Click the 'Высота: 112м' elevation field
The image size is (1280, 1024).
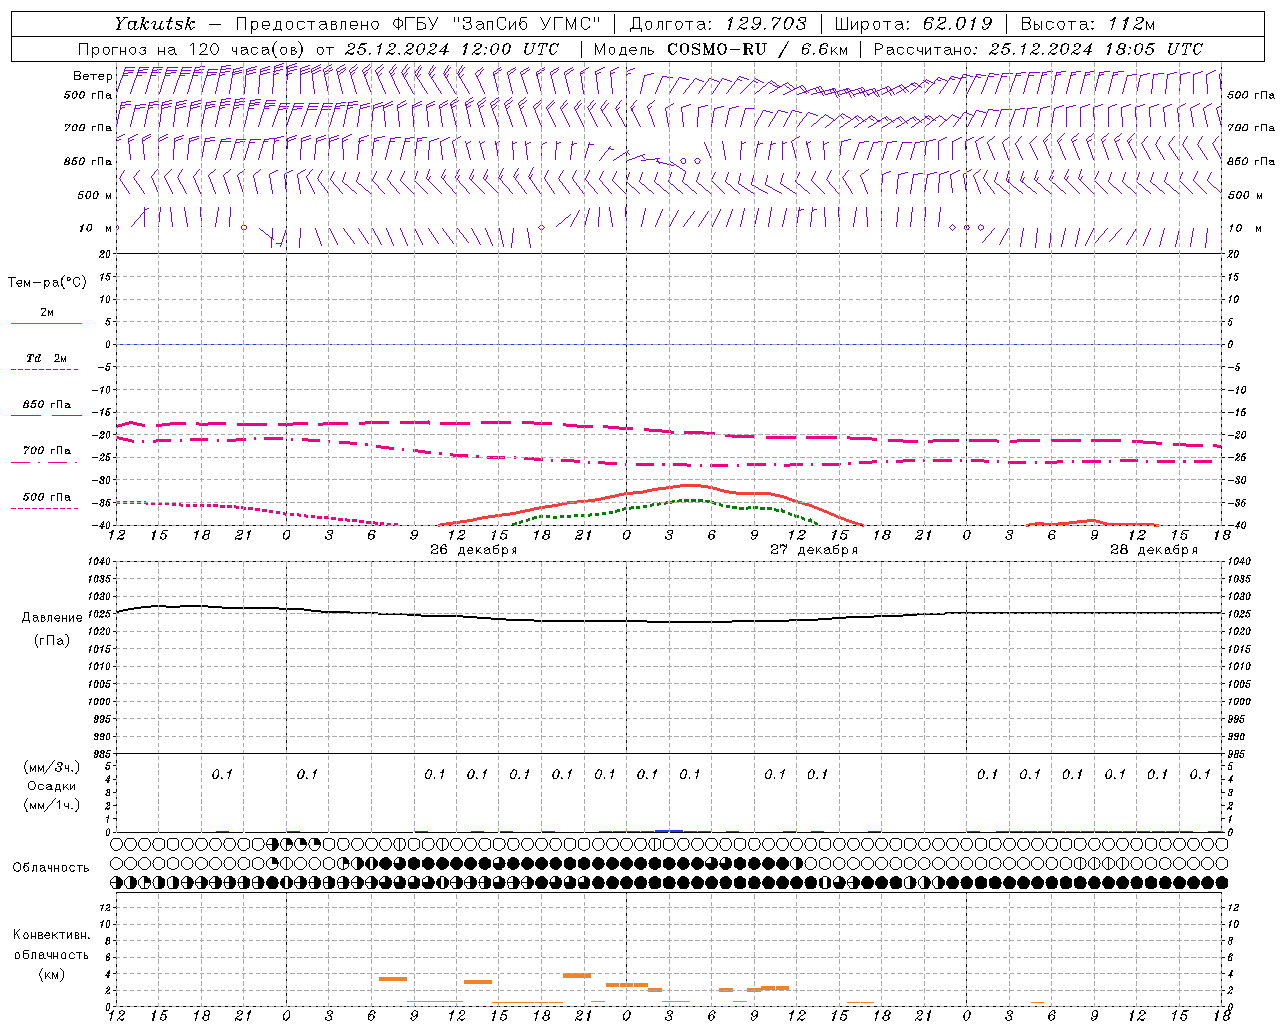1087,24
